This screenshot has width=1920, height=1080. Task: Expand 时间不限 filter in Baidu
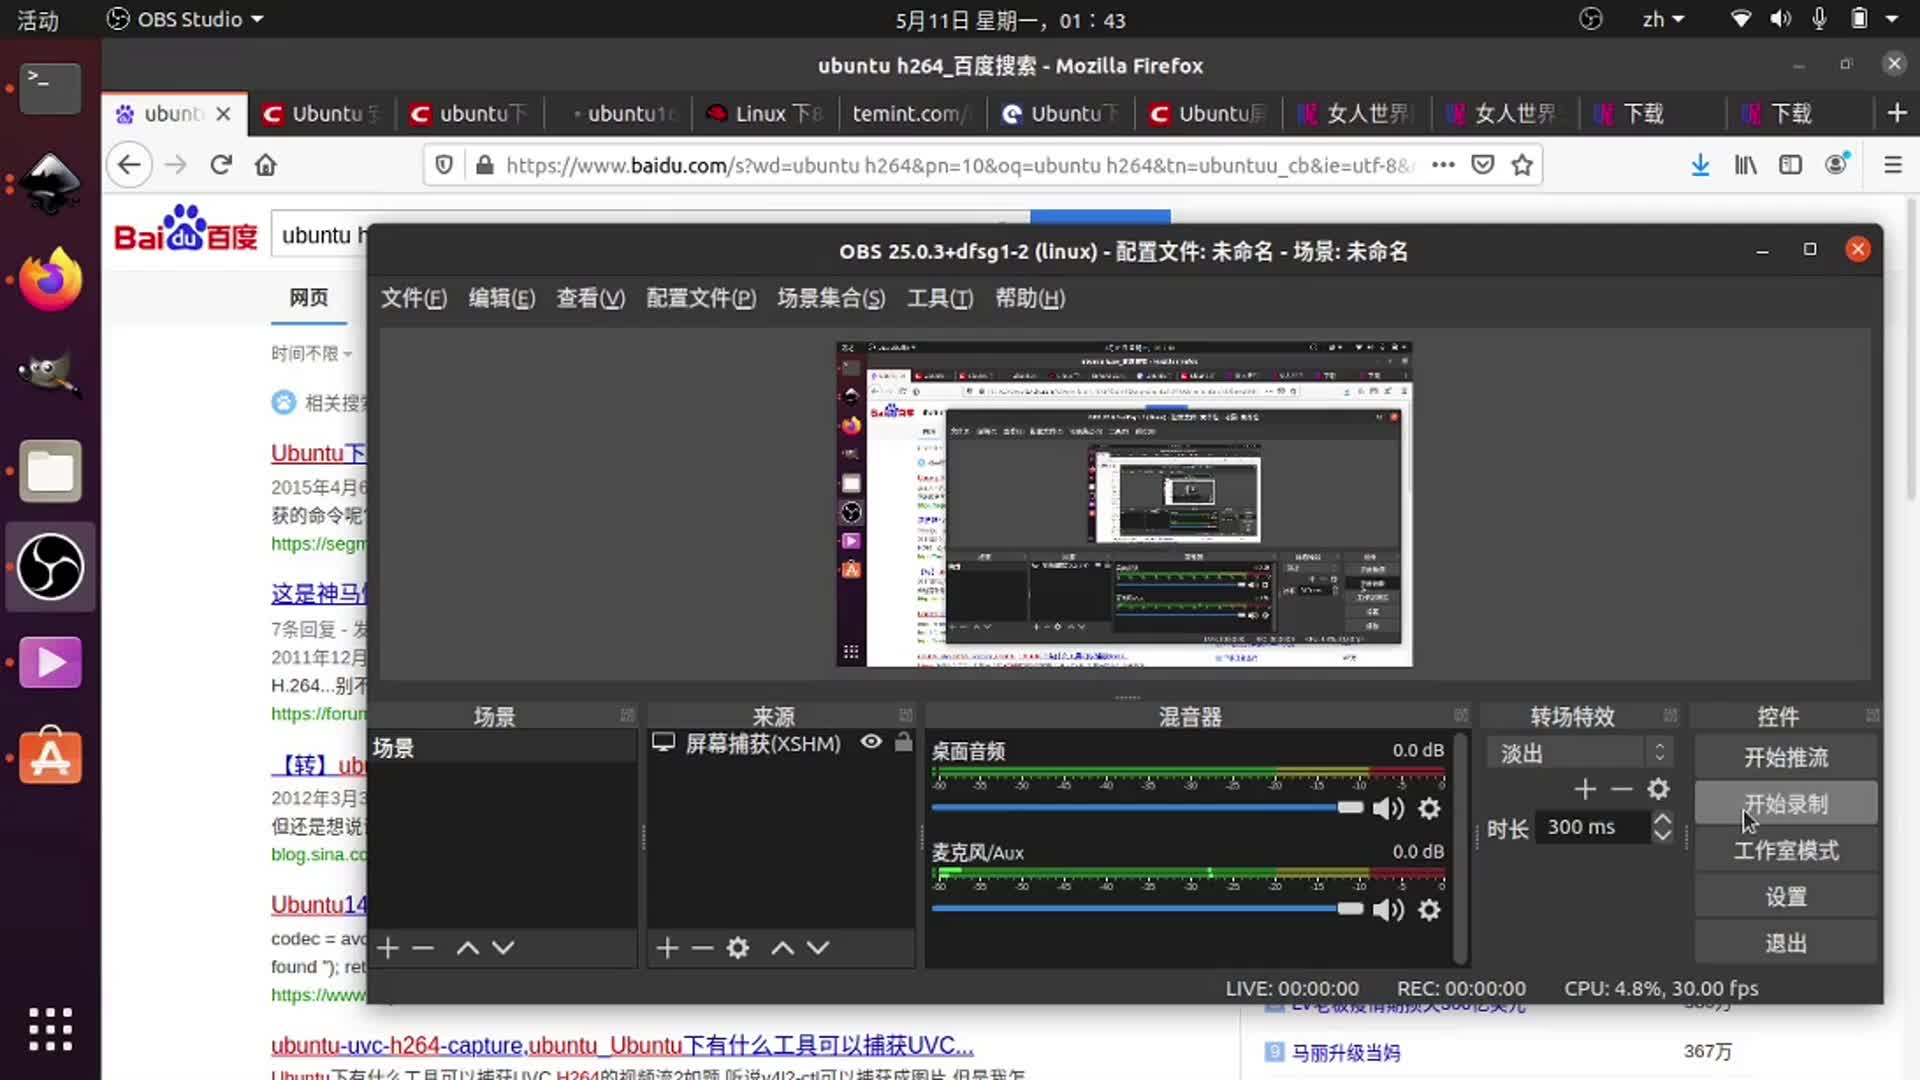coord(311,353)
